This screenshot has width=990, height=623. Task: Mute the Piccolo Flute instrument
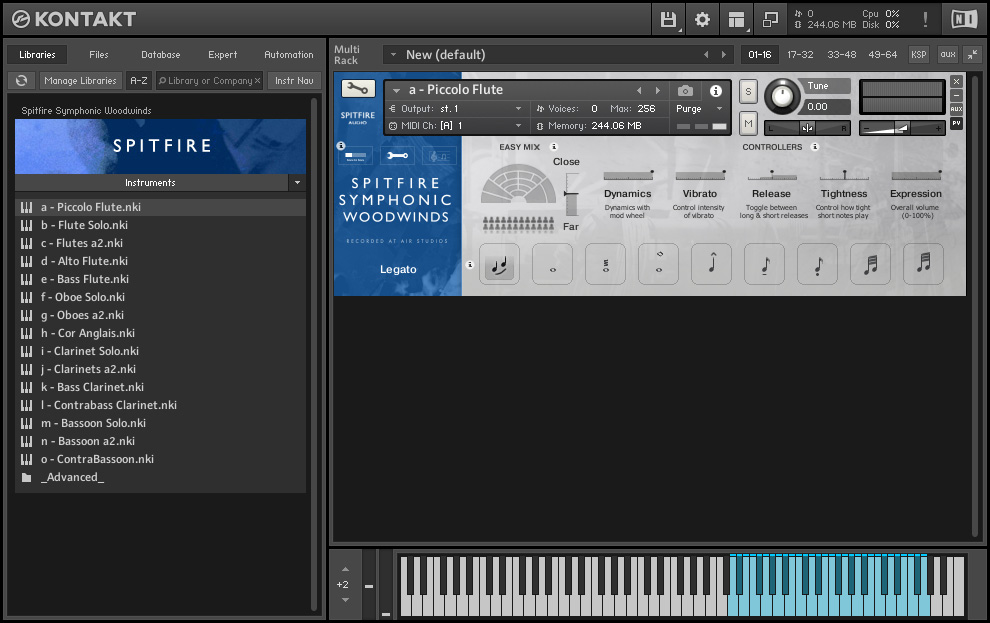(748, 123)
